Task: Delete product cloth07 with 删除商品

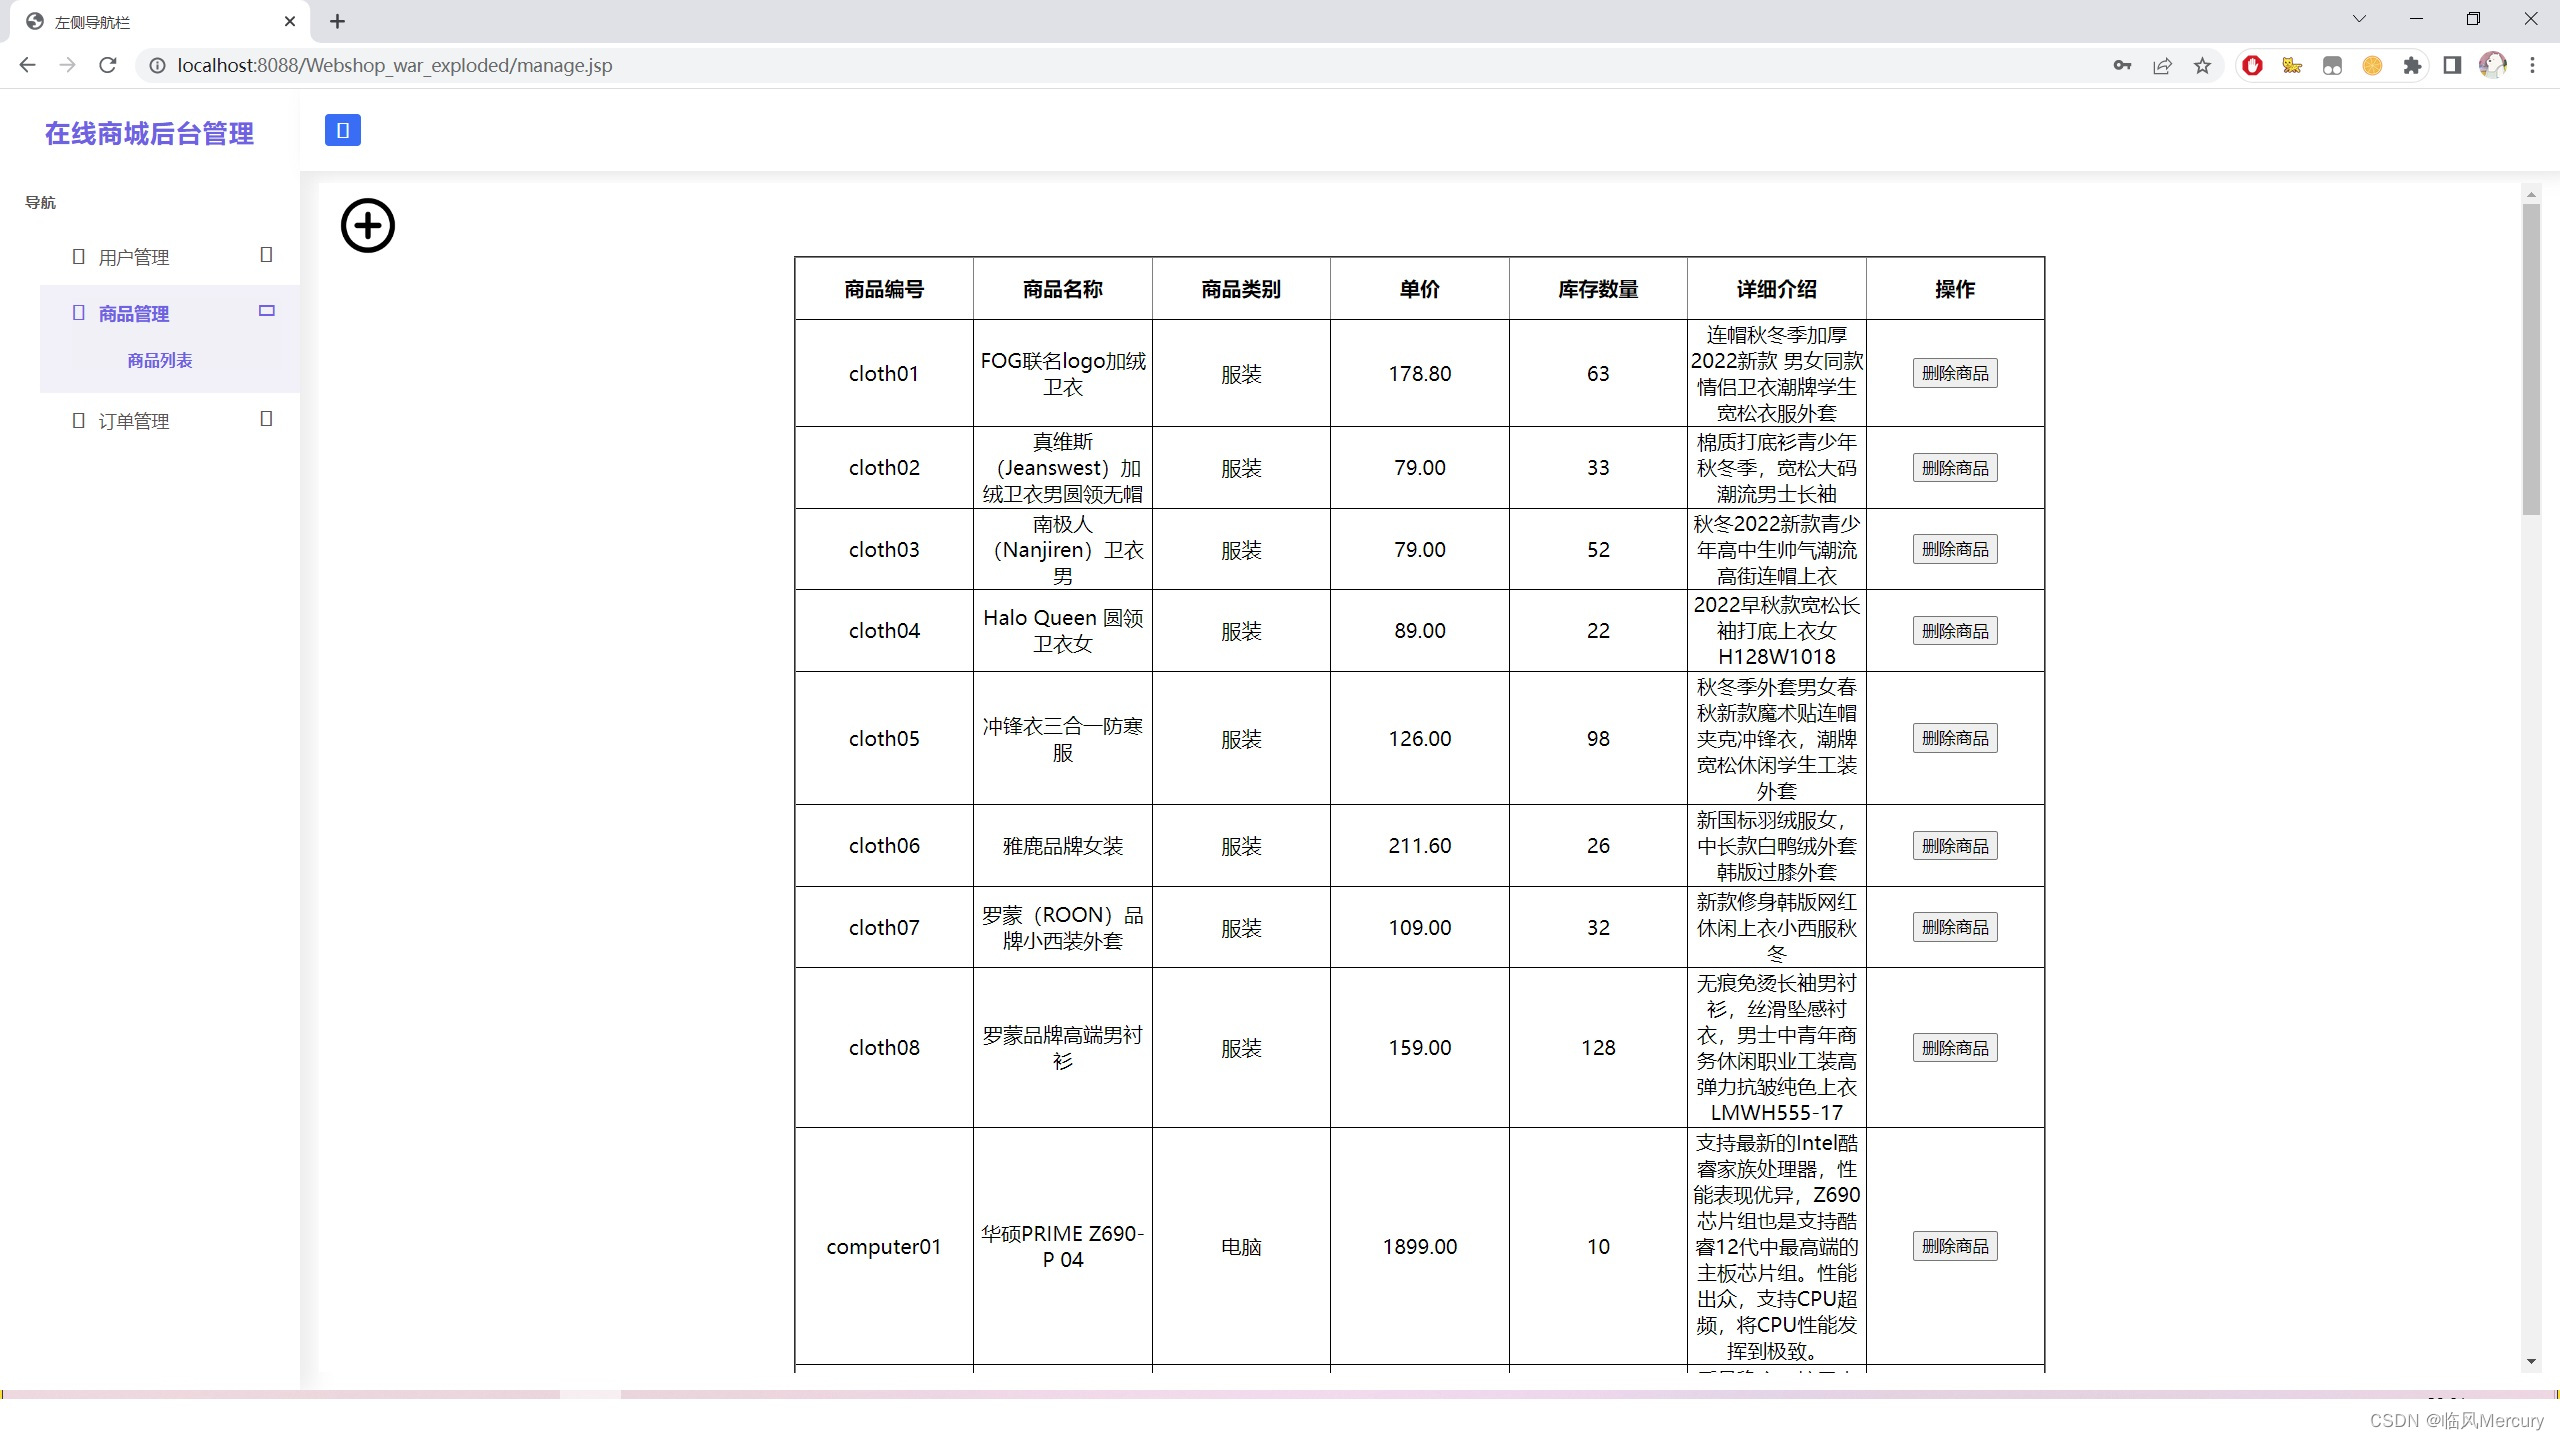Action: (1955, 927)
